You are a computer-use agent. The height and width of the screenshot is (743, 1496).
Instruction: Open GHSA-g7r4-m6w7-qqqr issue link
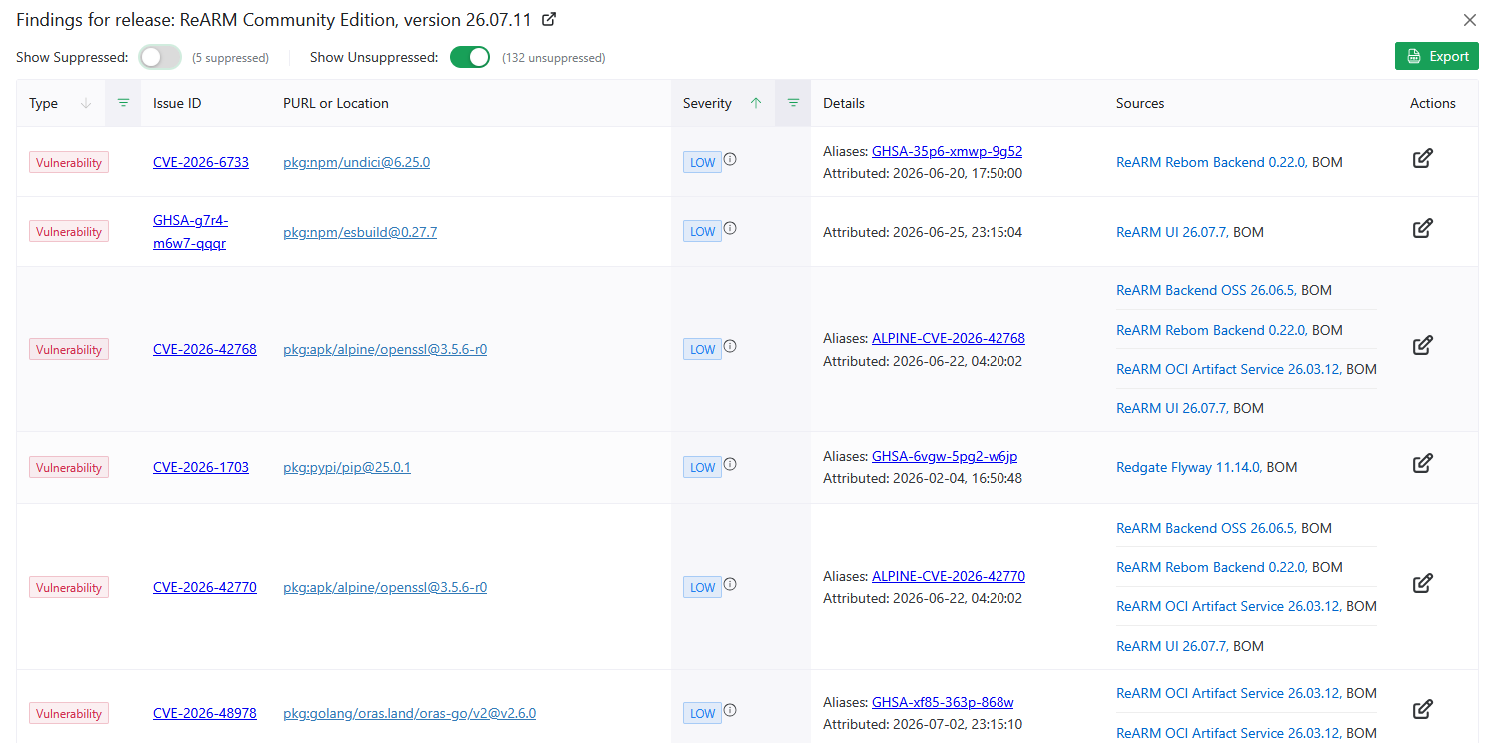(190, 232)
